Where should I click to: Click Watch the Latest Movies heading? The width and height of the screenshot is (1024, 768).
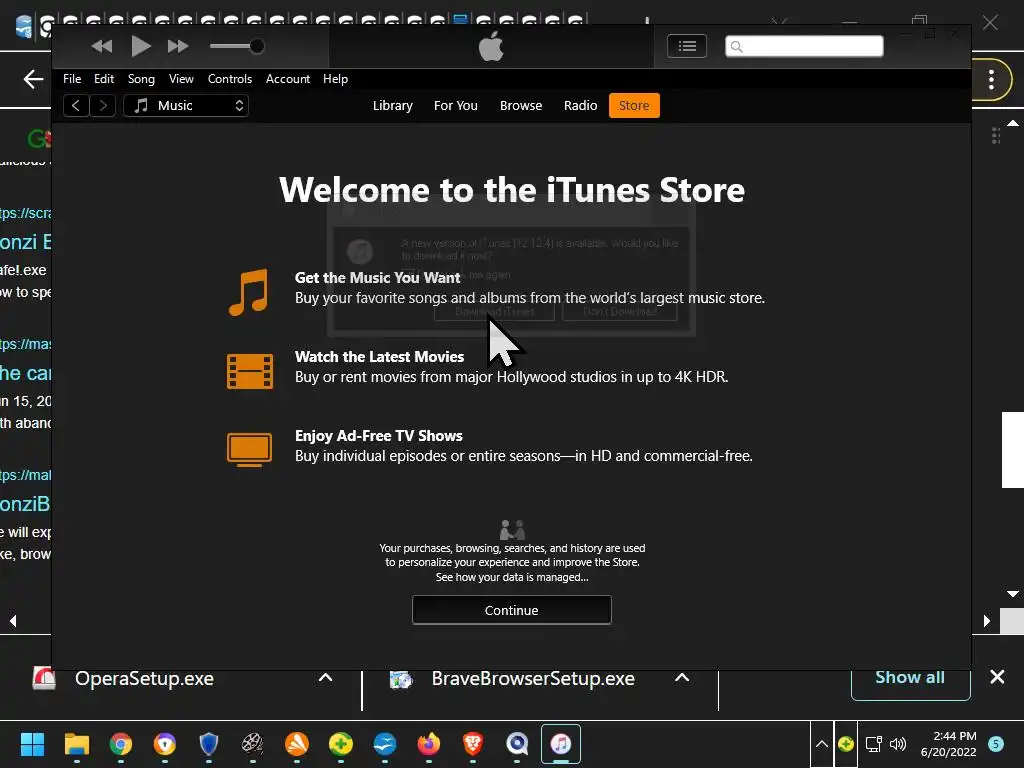[x=379, y=357]
